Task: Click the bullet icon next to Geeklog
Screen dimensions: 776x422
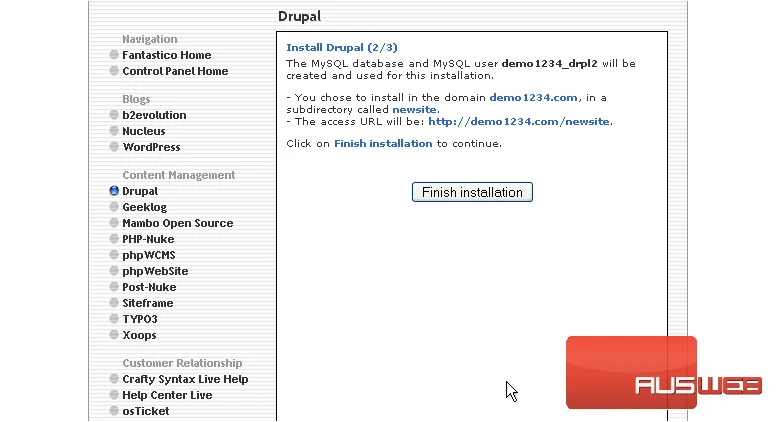Action: [x=114, y=207]
